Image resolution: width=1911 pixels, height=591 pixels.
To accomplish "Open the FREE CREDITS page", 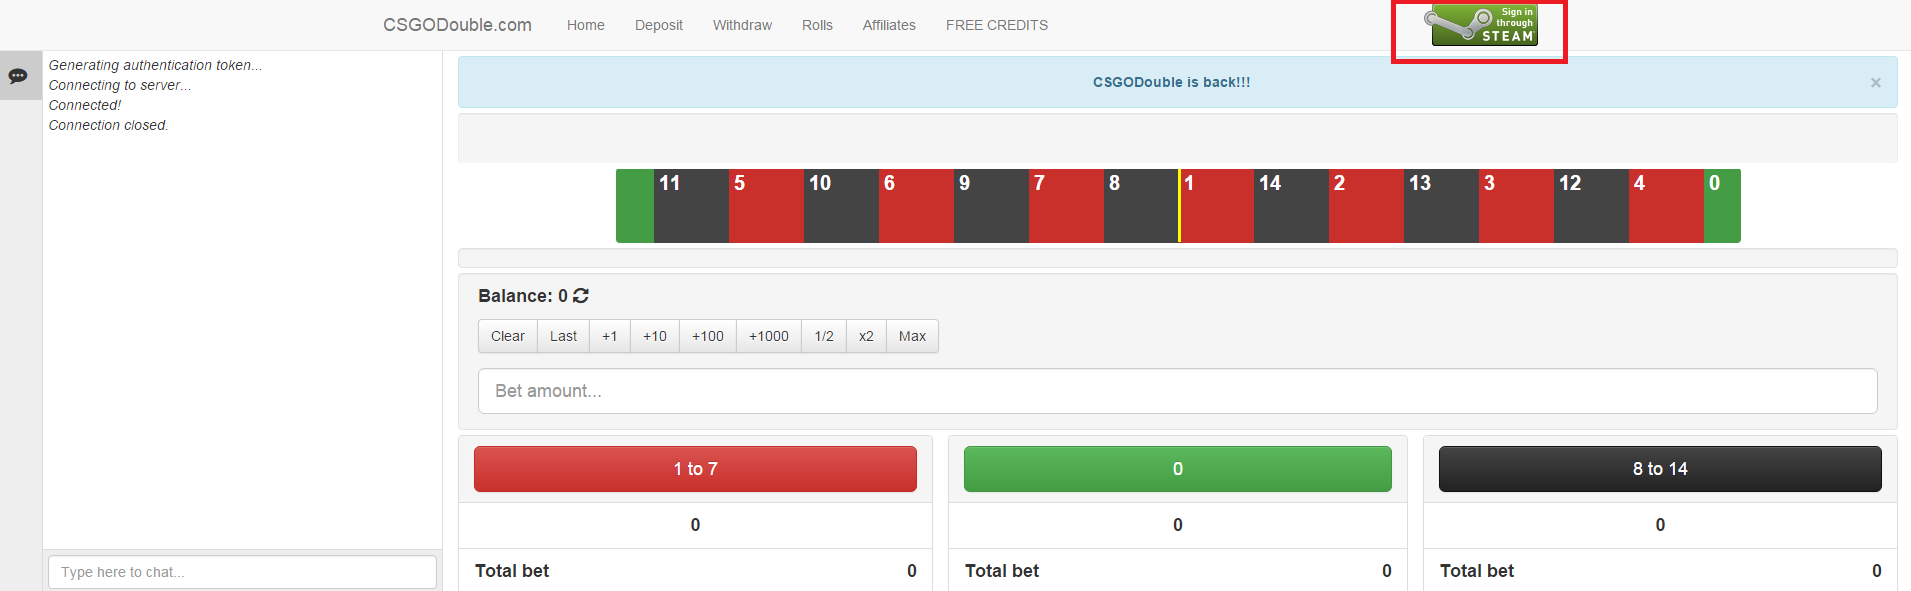I will coord(997,25).
